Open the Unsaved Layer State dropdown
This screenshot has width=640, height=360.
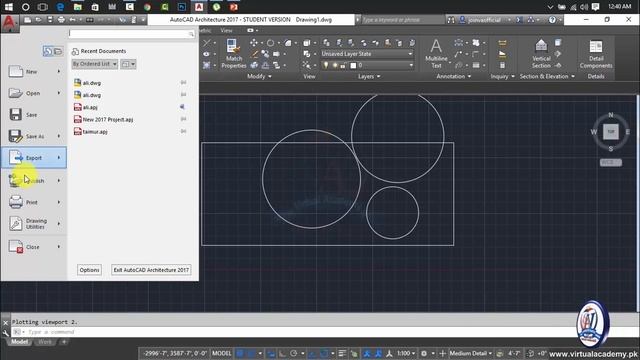[x=367, y=54]
